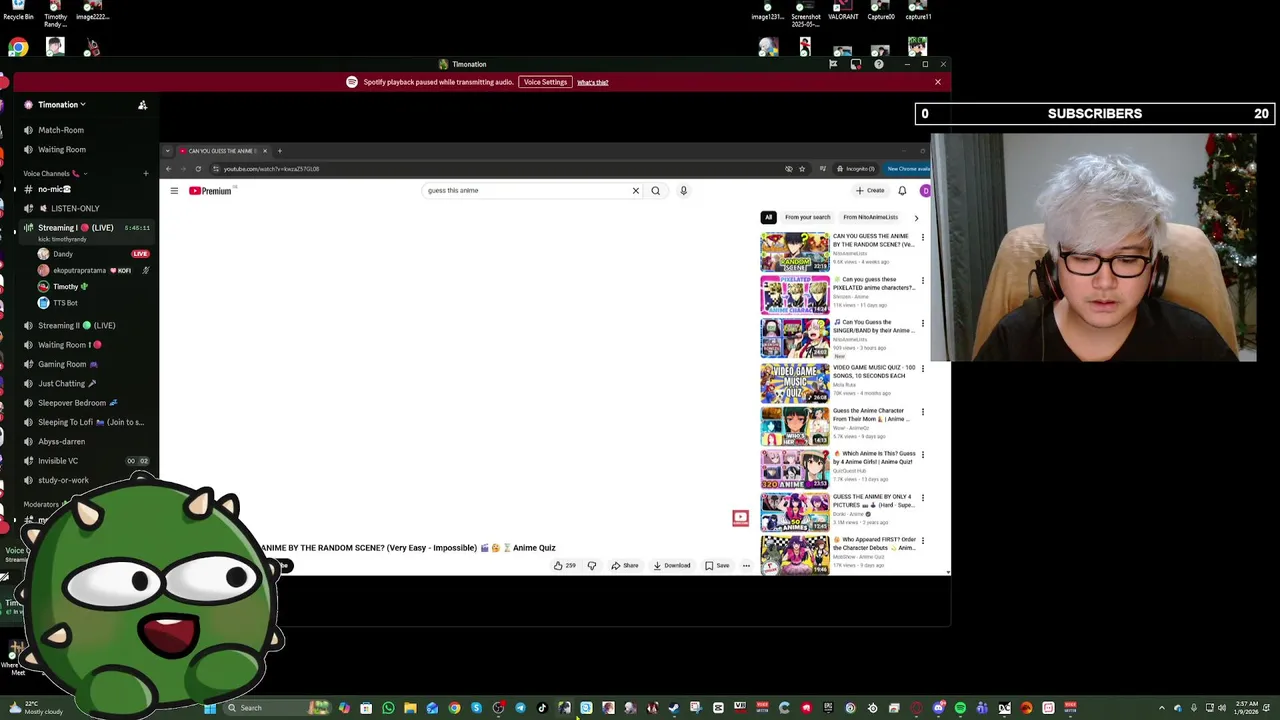
Task: Click Voice Settings in Spotify banner
Action: (x=545, y=82)
